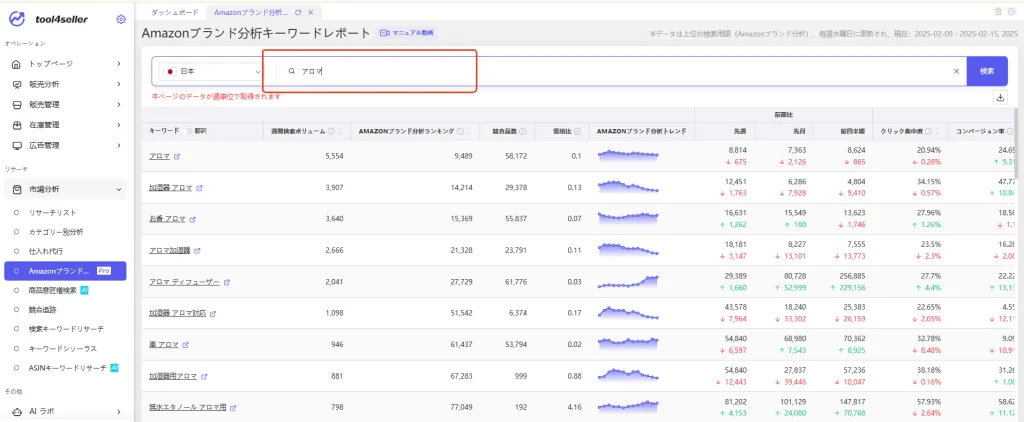The image size is (1024, 422).
Task: Click the 先週 column header
Action: point(739,131)
